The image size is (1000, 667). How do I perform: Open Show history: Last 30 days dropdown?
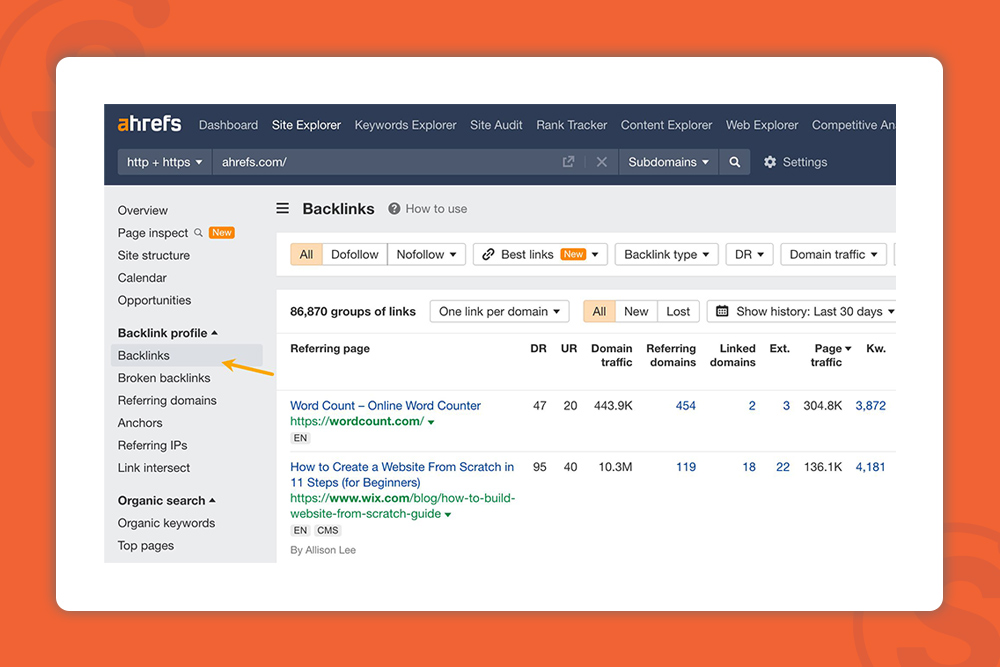pos(802,311)
